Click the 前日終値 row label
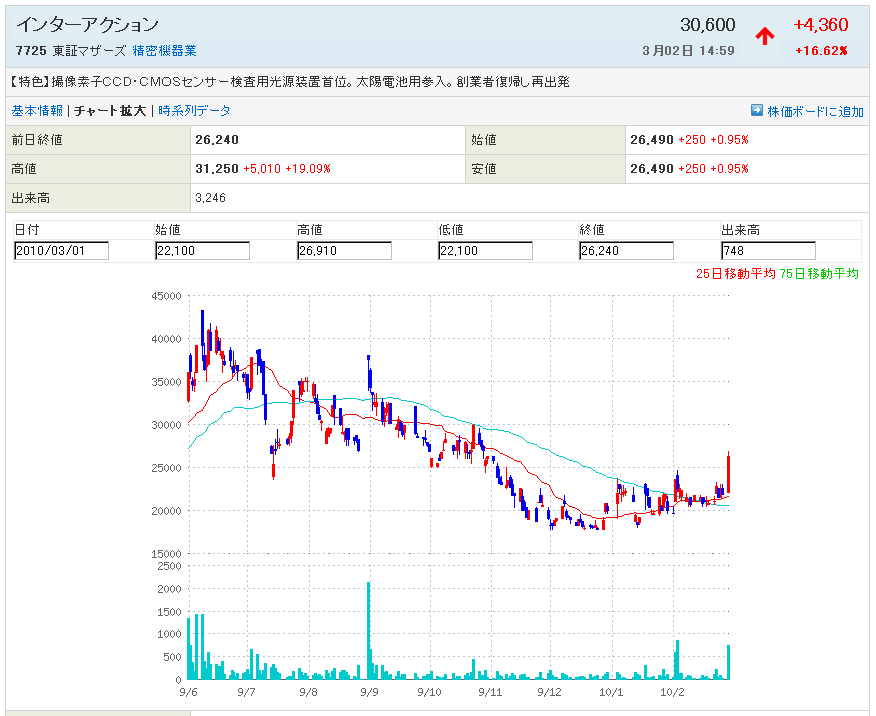 pos(37,140)
